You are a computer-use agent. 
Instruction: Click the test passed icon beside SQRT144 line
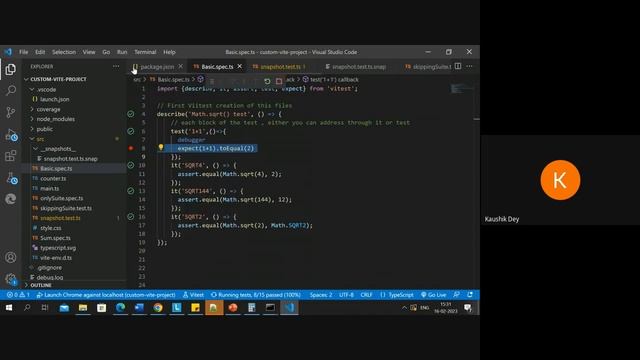(x=131, y=191)
